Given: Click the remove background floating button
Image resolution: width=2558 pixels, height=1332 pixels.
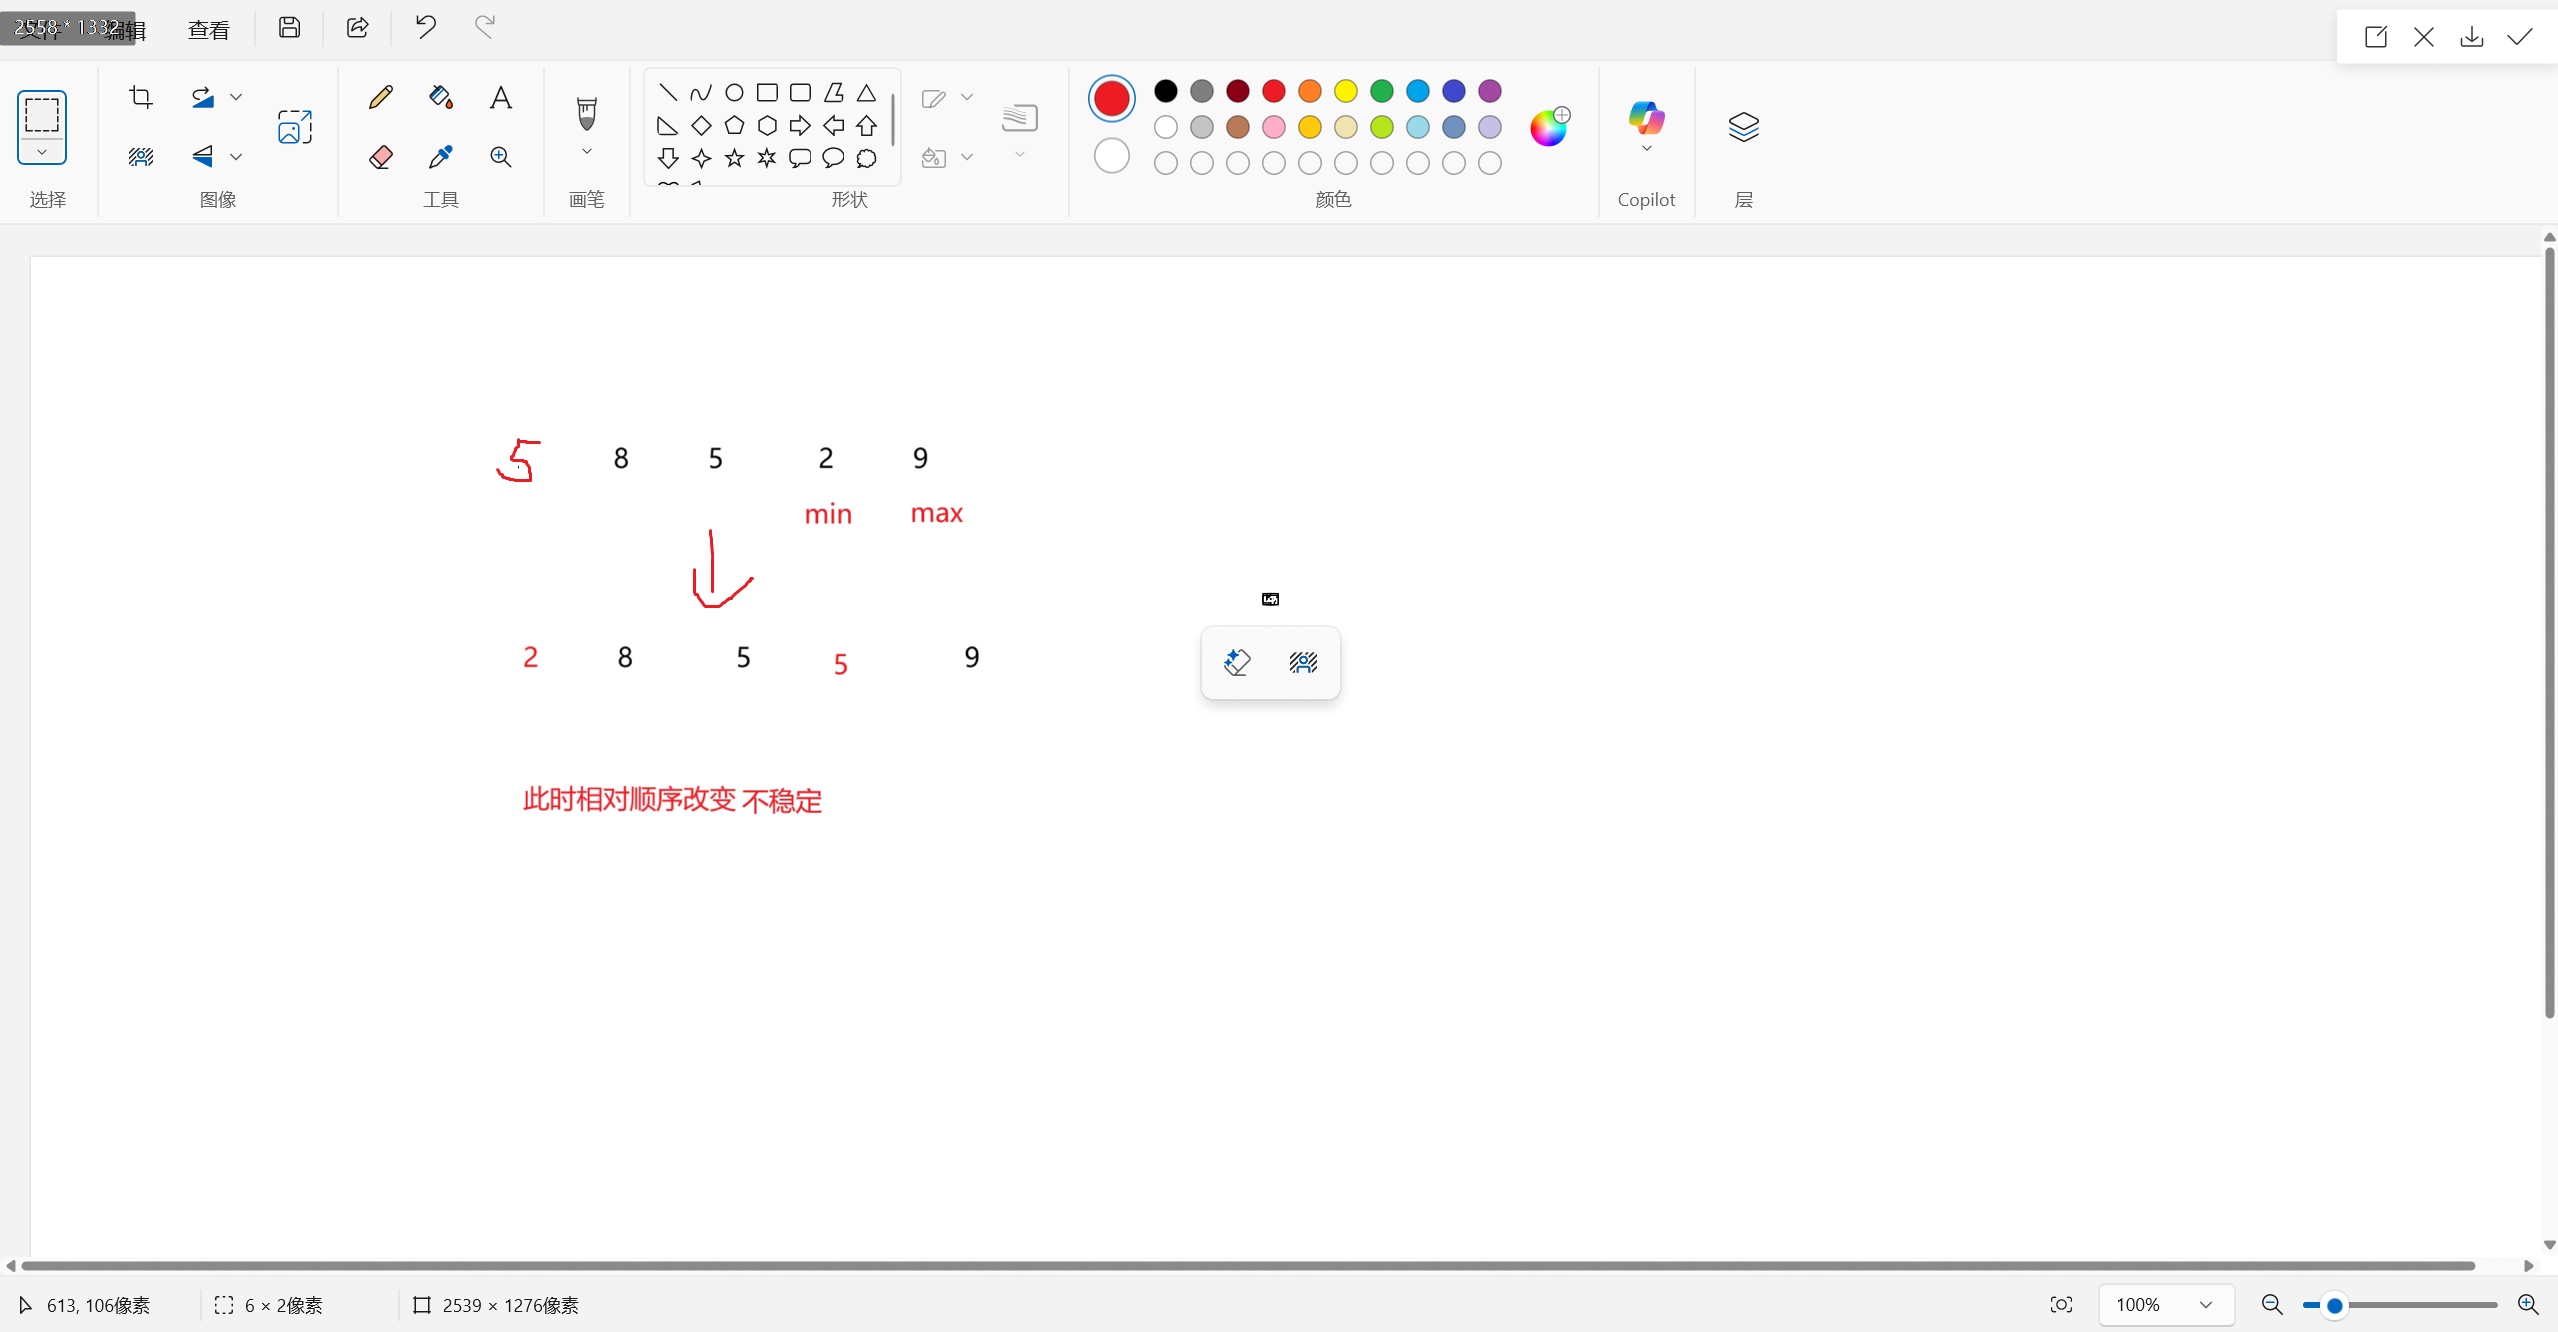Looking at the screenshot, I should [x=1303, y=662].
